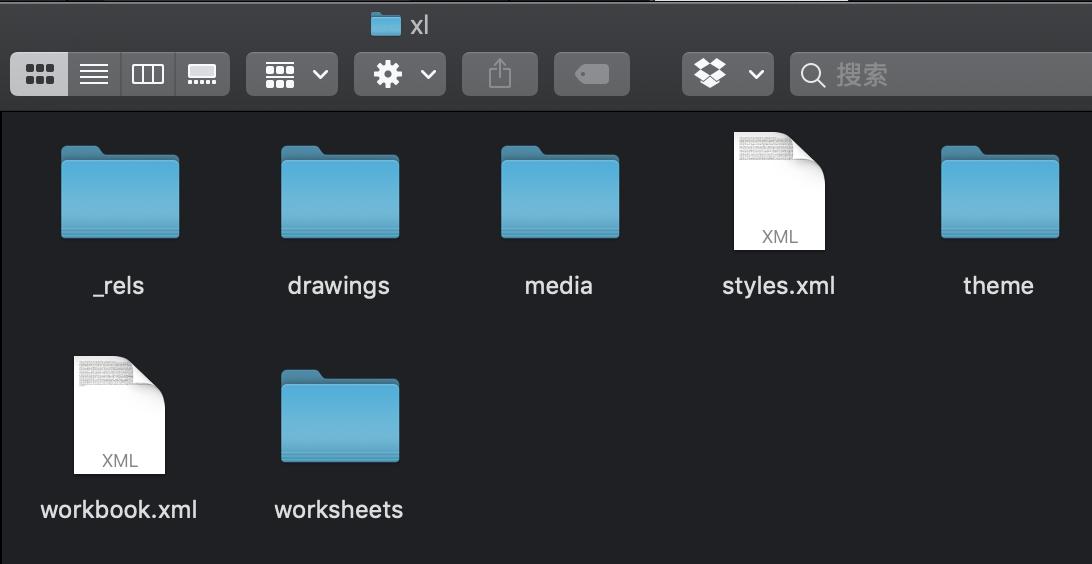Click the xl folder title icon
1092x564 pixels.
pyautogui.click(x=385, y=24)
